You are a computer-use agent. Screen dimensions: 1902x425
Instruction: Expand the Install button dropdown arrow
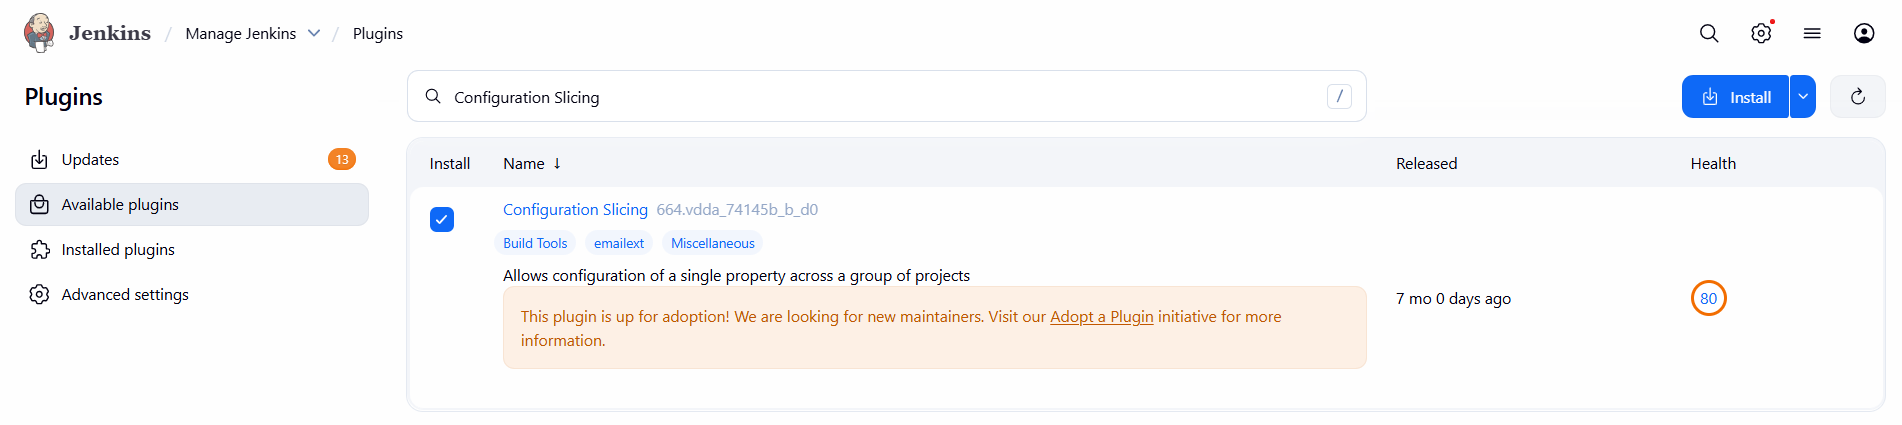[1803, 97]
